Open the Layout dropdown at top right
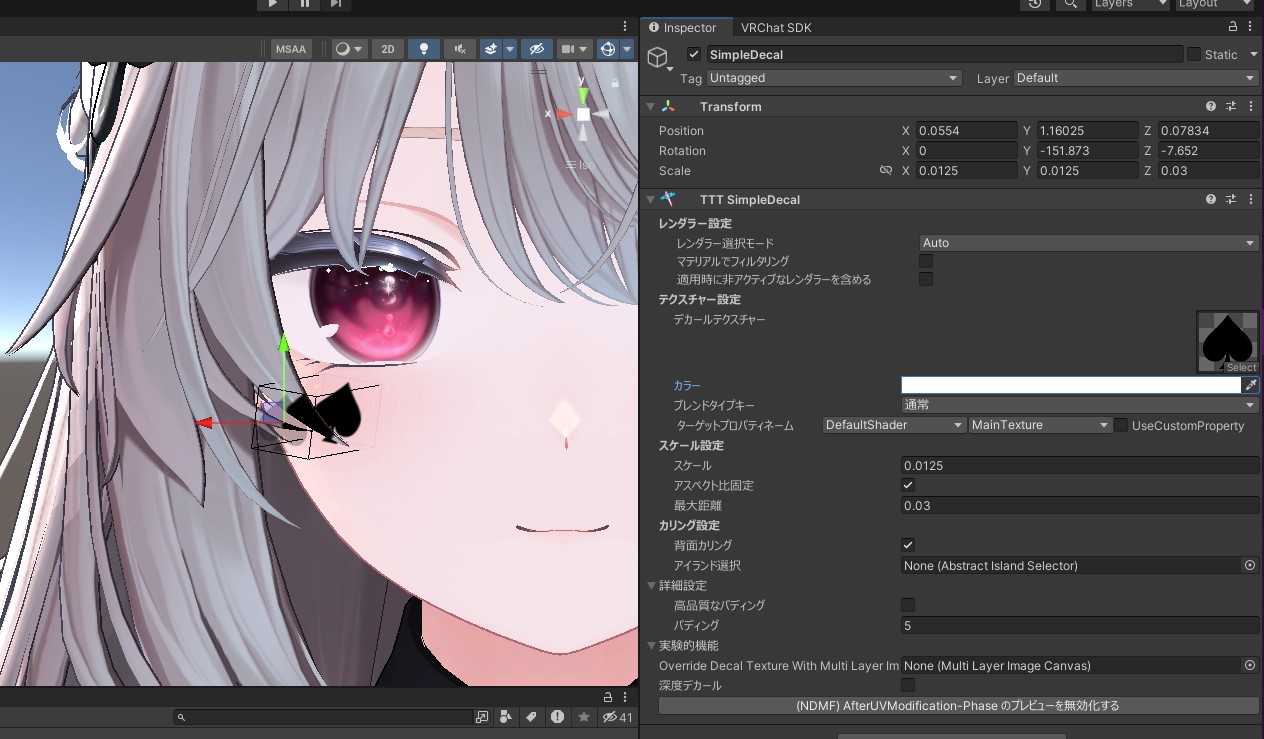 click(1213, 5)
